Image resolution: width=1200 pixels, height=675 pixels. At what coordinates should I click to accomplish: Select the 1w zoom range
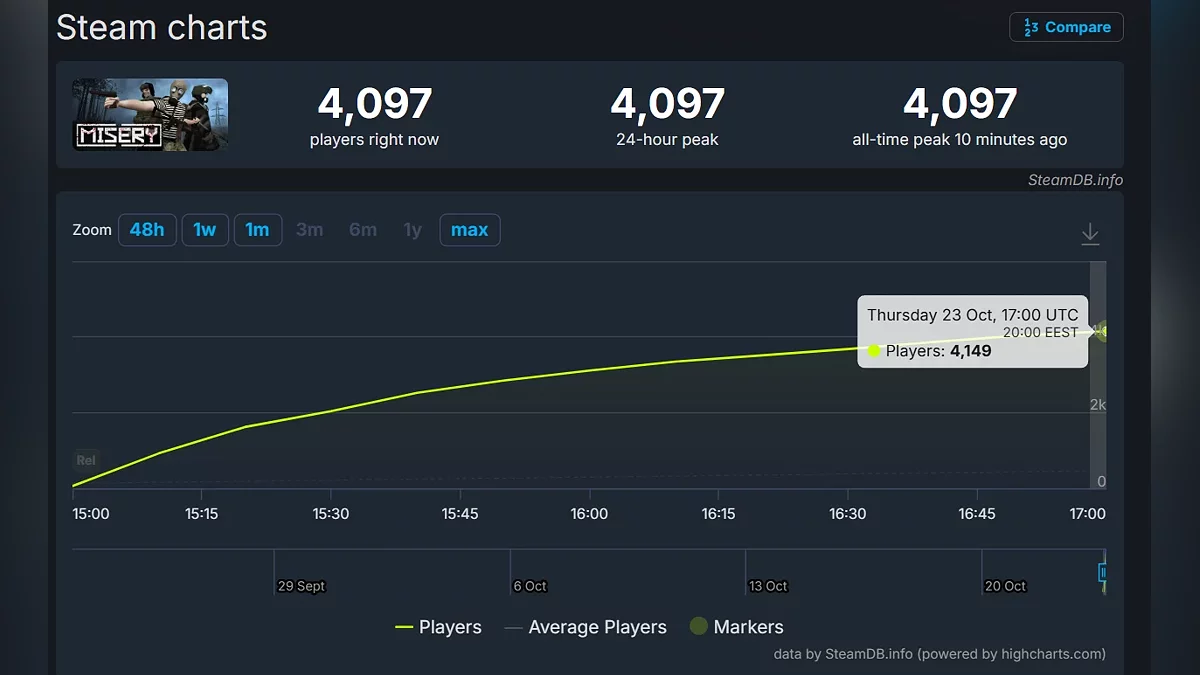click(205, 230)
